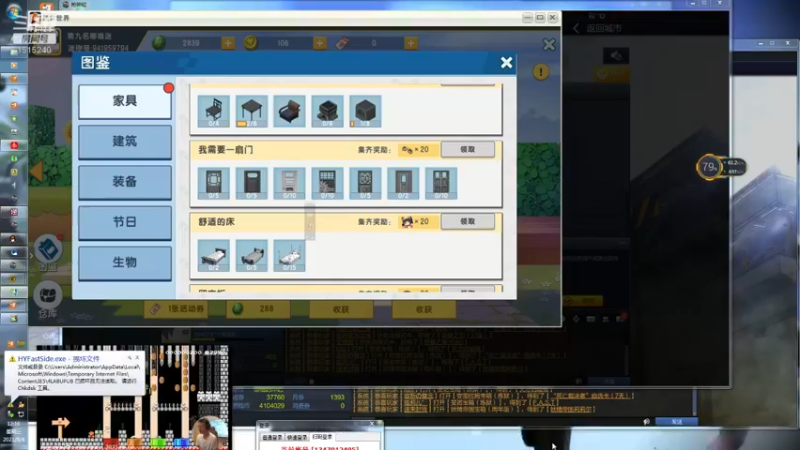
Task: Select the third white bed 0/15
Action: point(289,255)
